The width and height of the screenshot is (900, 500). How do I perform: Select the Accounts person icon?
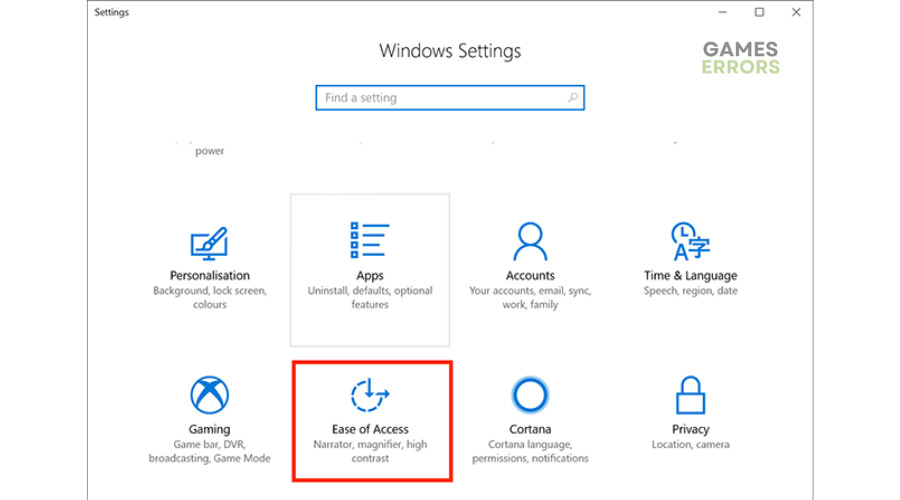pyautogui.click(x=530, y=242)
